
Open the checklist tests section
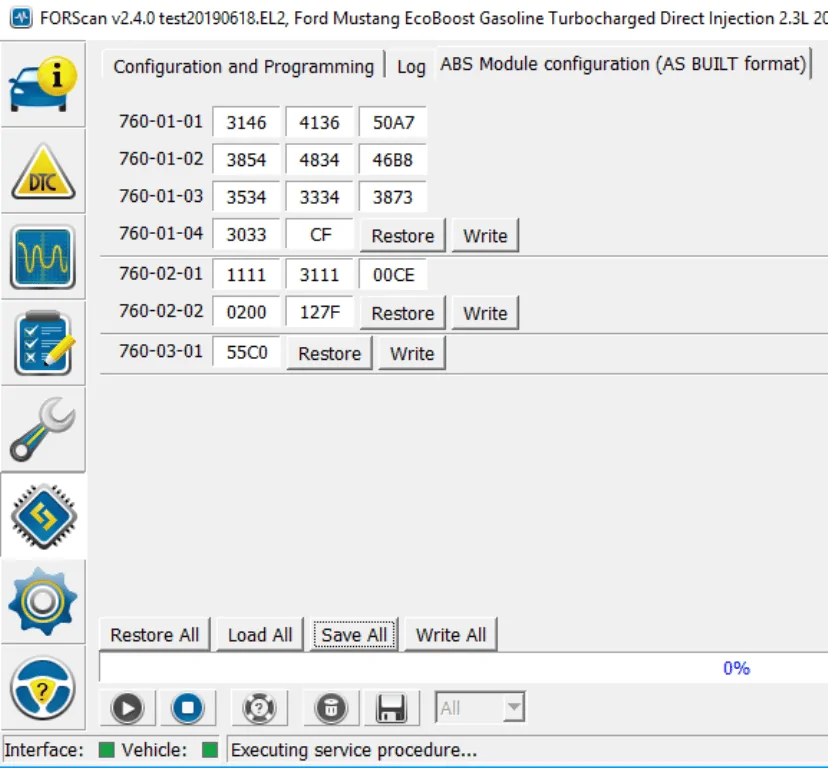[43, 343]
